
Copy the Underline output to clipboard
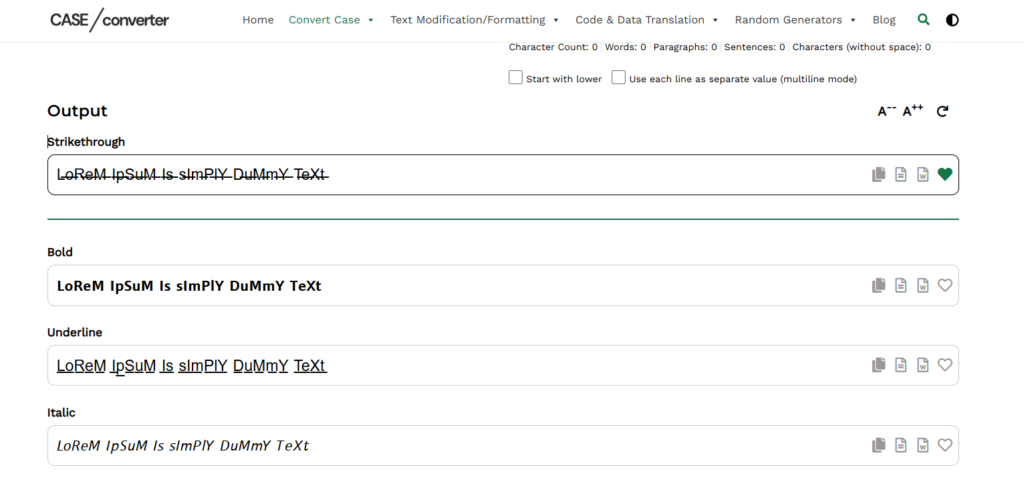tap(879, 365)
